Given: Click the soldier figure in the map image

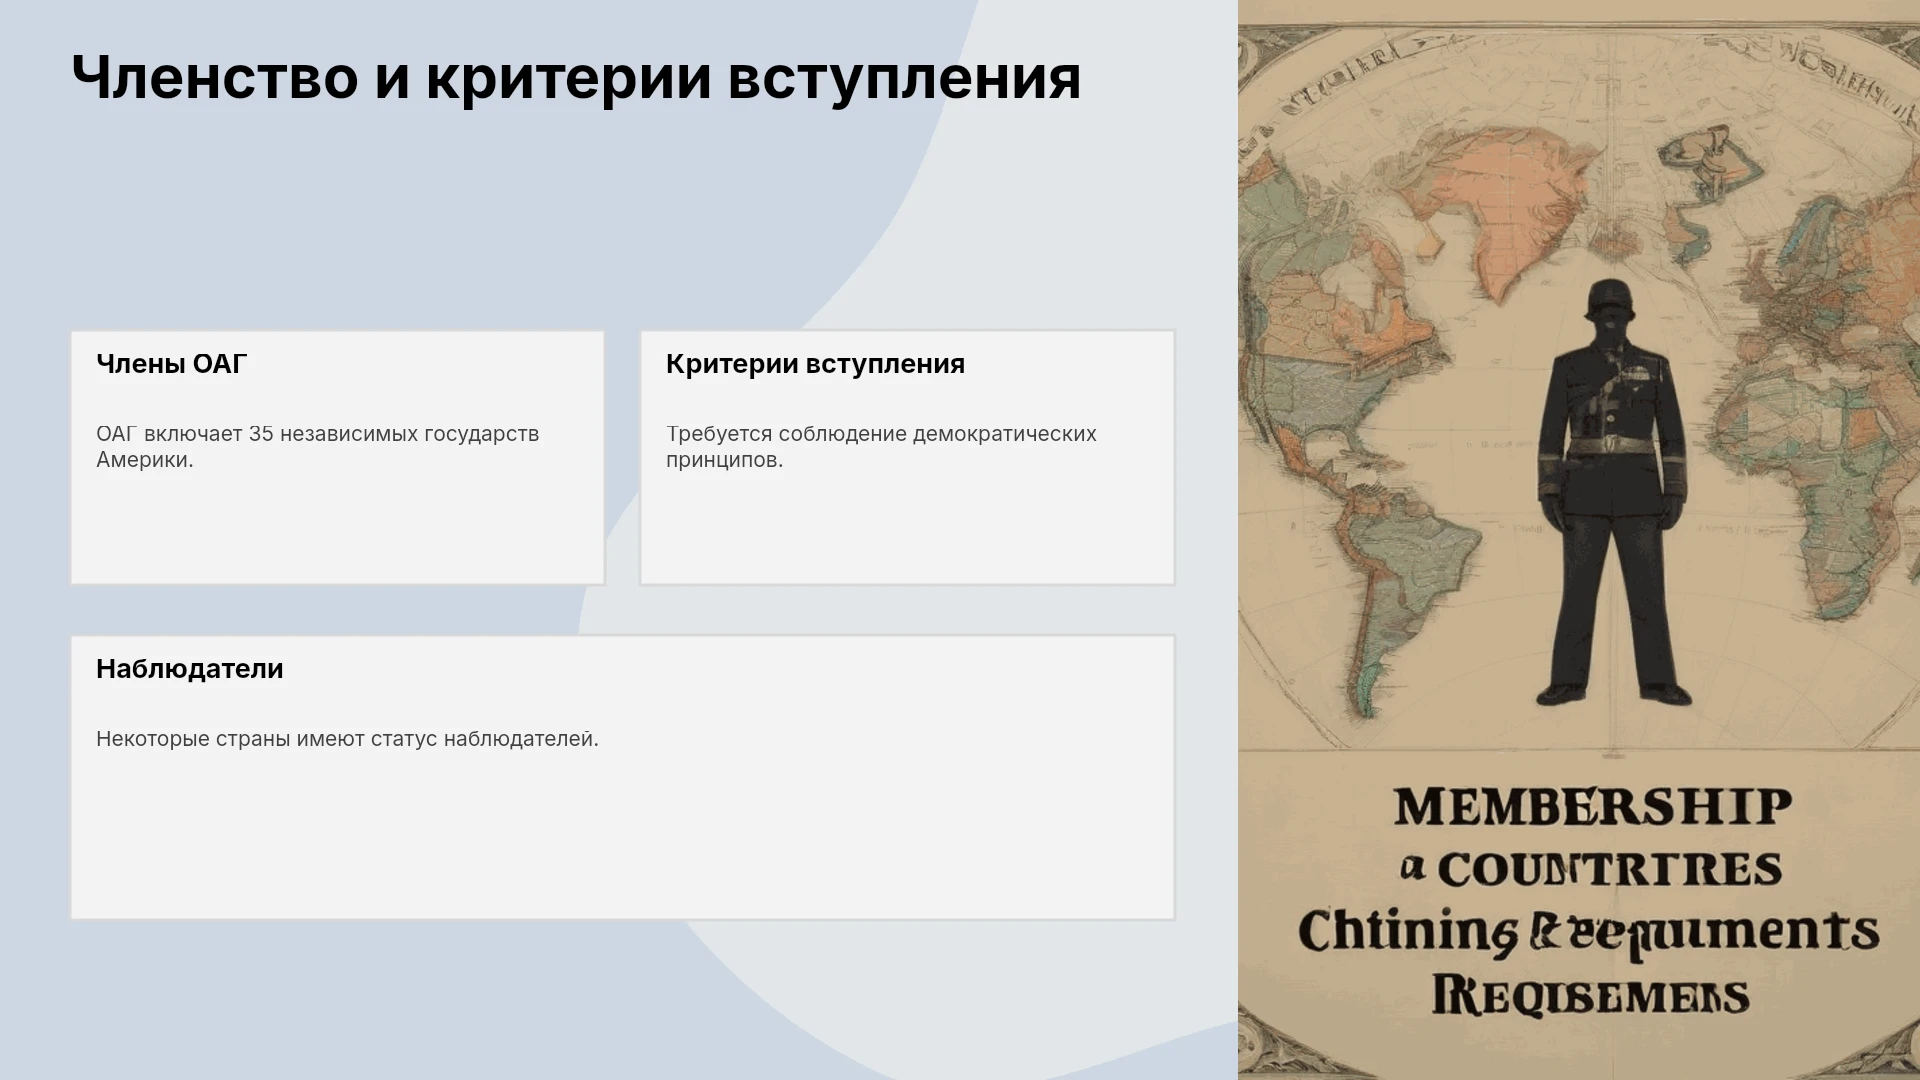Looking at the screenshot, I should tap(1612, 492).
